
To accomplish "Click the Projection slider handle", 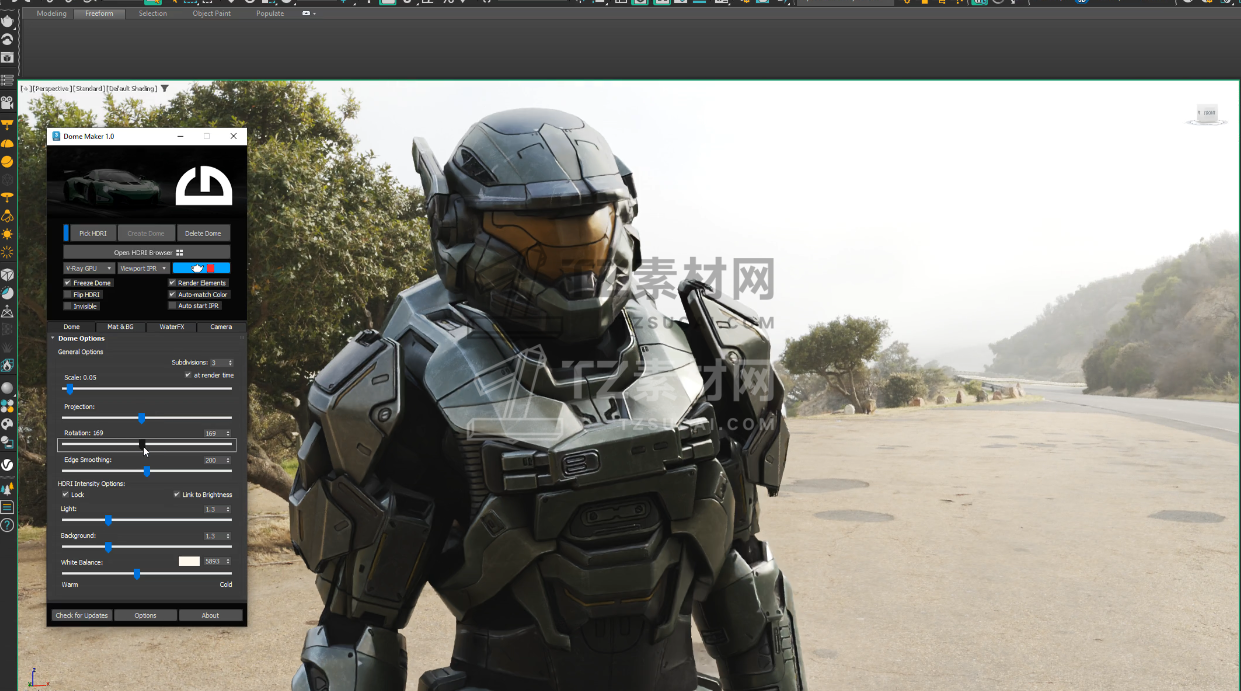I will point(142,418).
